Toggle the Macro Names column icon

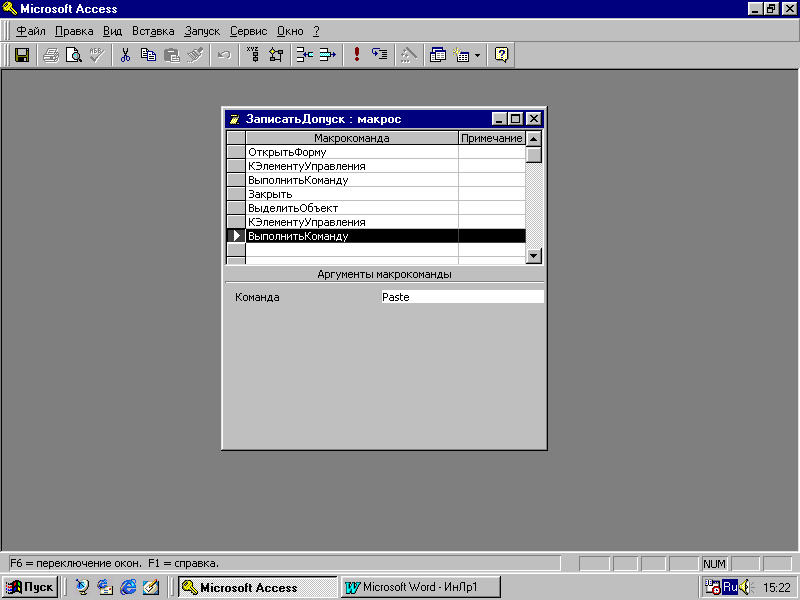pyautogui.click(x=253, y=55)
